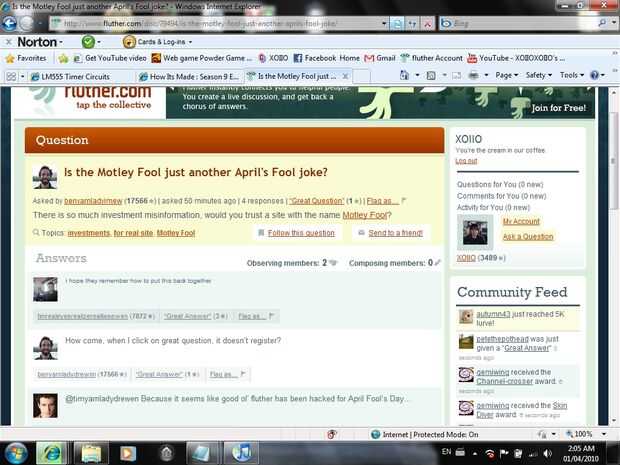
Task: Open the Skin Diver award link
Action: tap(522, 410)
